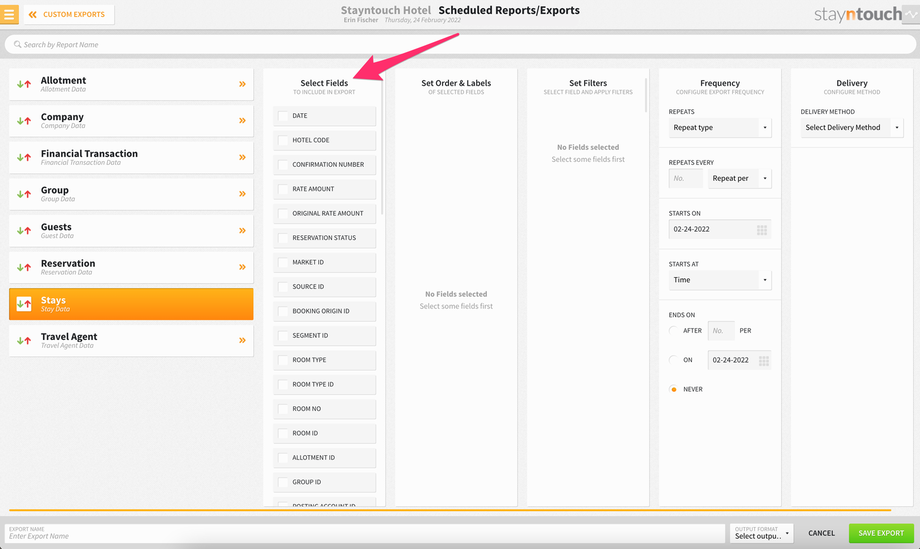Image resolution: width=920 pixels, height=549 pixels.
Task: Click the Allotment arrows icon
Action: (23, 84)
